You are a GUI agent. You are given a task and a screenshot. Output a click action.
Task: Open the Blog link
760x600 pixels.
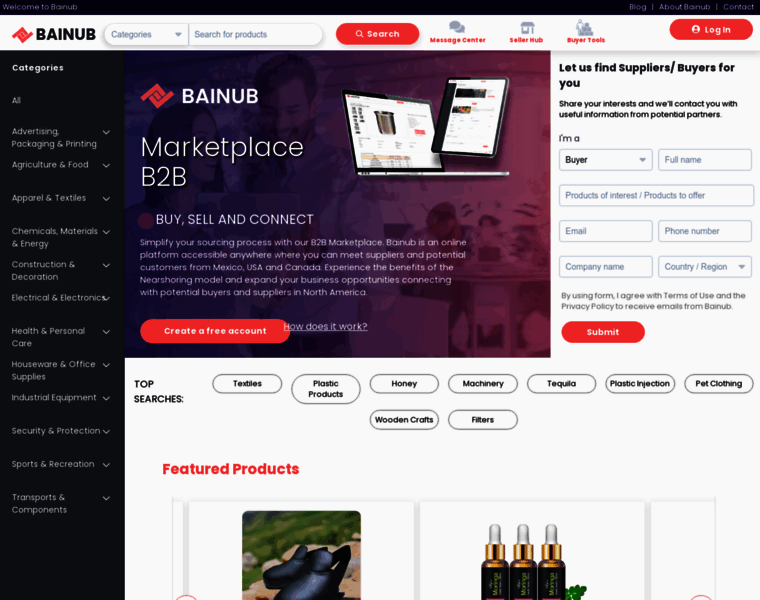point(637,7)
